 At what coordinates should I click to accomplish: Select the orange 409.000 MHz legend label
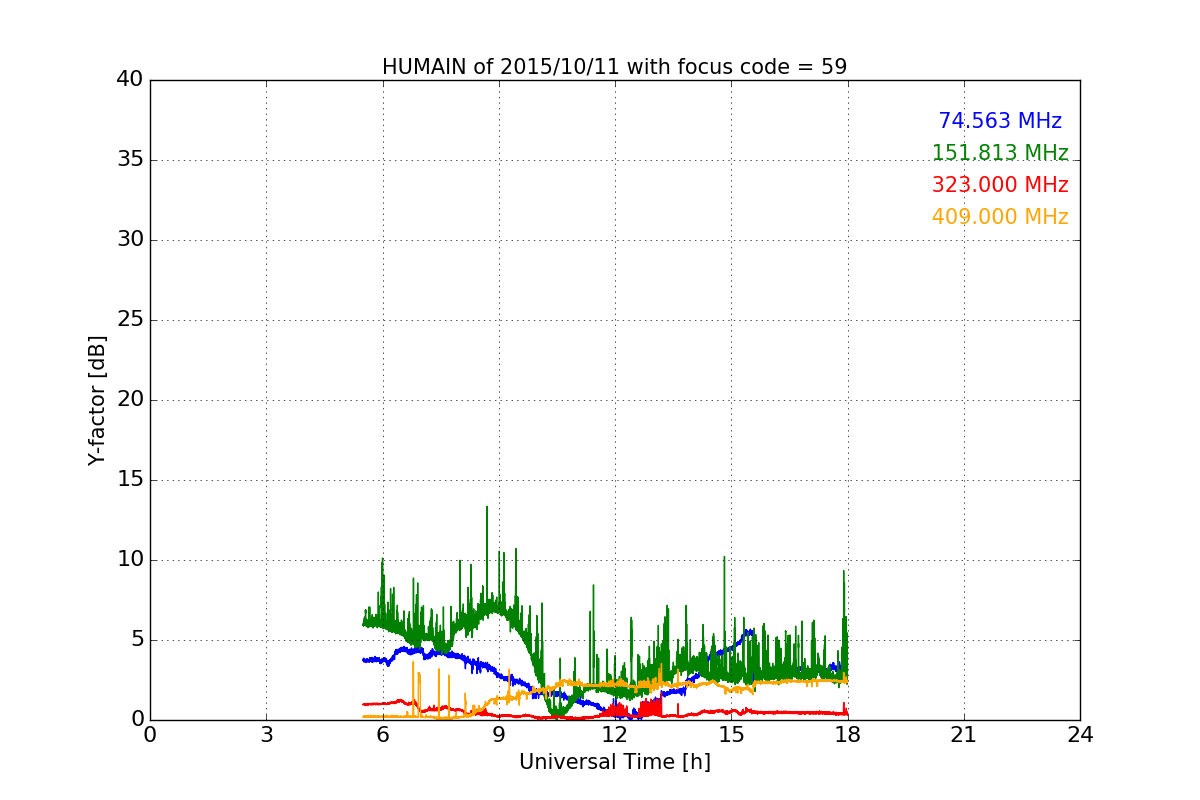click(x=1000, y=217)
